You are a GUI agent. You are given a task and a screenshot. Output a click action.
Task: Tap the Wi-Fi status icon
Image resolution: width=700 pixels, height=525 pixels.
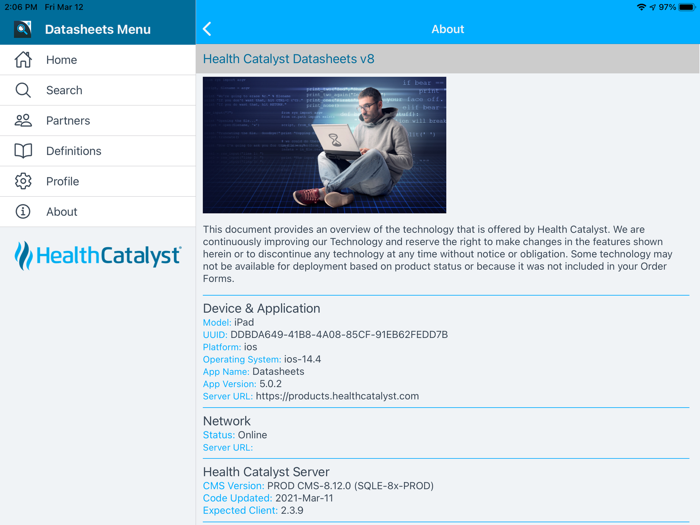tap(642, 7)
